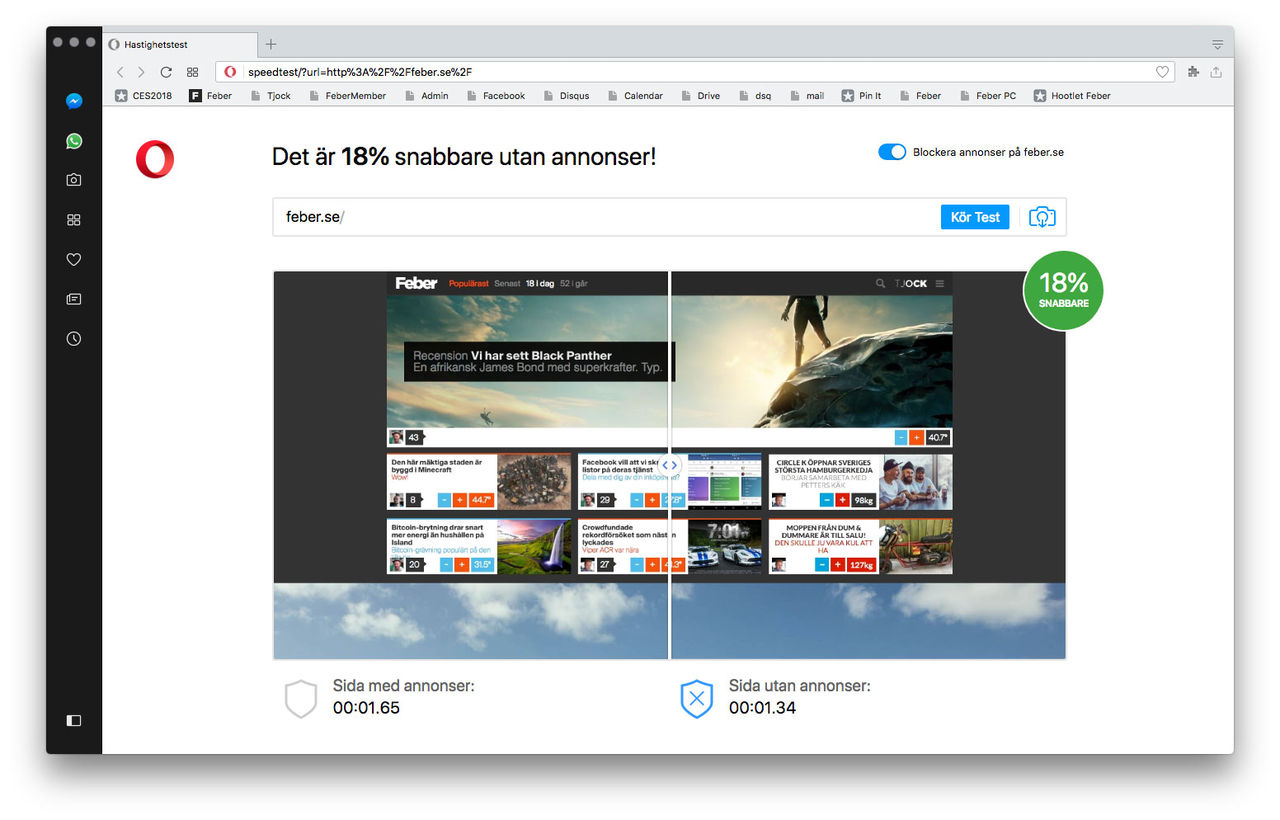Click Sida utan annonser time 00:01.34

762,708
